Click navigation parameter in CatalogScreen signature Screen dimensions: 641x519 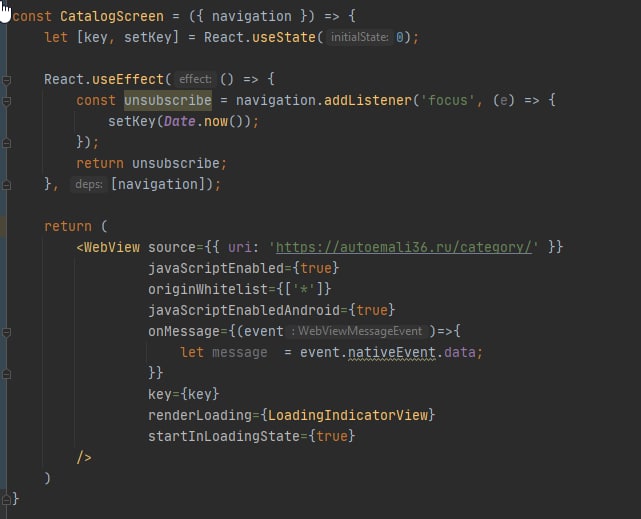pos(252,16)
